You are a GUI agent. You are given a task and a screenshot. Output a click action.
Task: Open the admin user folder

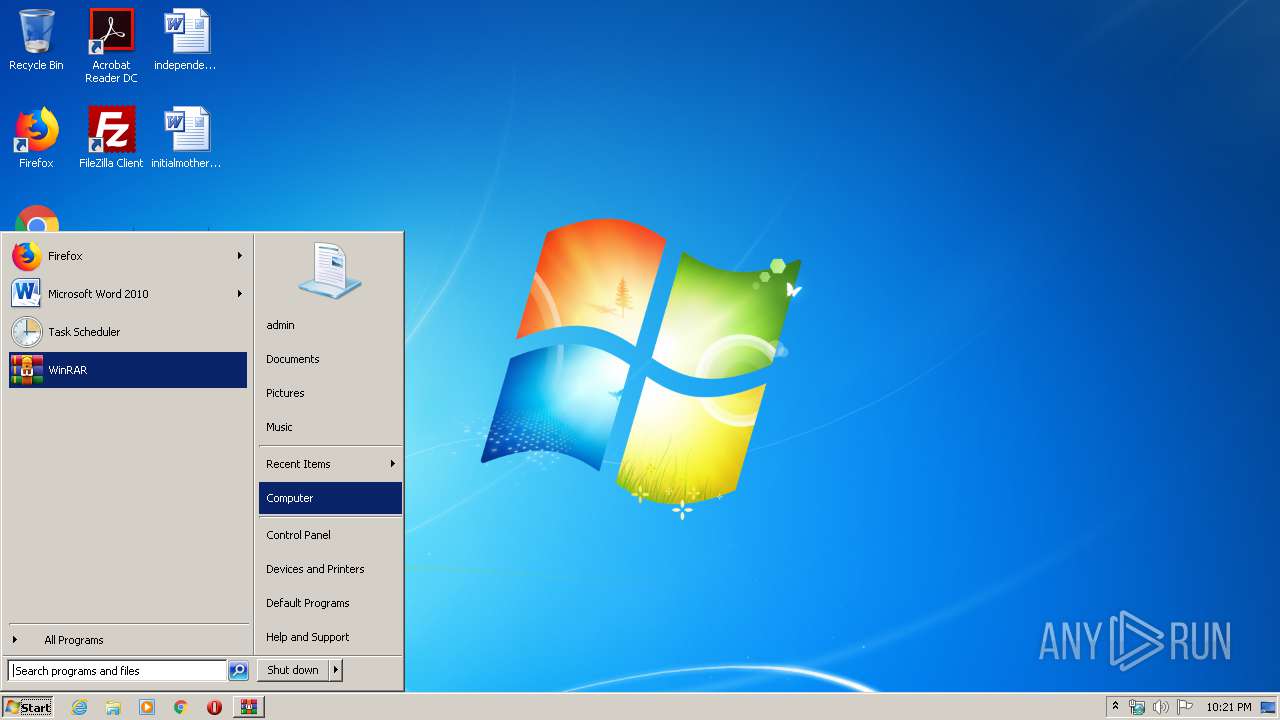point(330,325)
